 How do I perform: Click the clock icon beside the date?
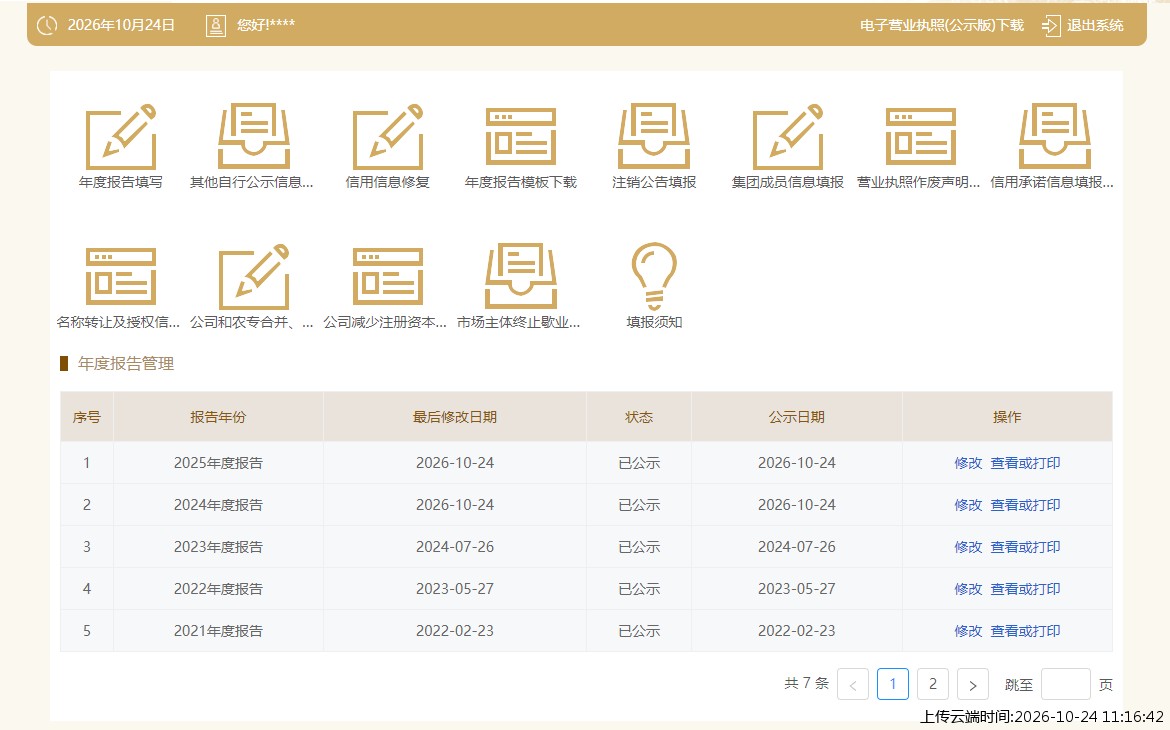pyautogui.click(x=47, y=25)
